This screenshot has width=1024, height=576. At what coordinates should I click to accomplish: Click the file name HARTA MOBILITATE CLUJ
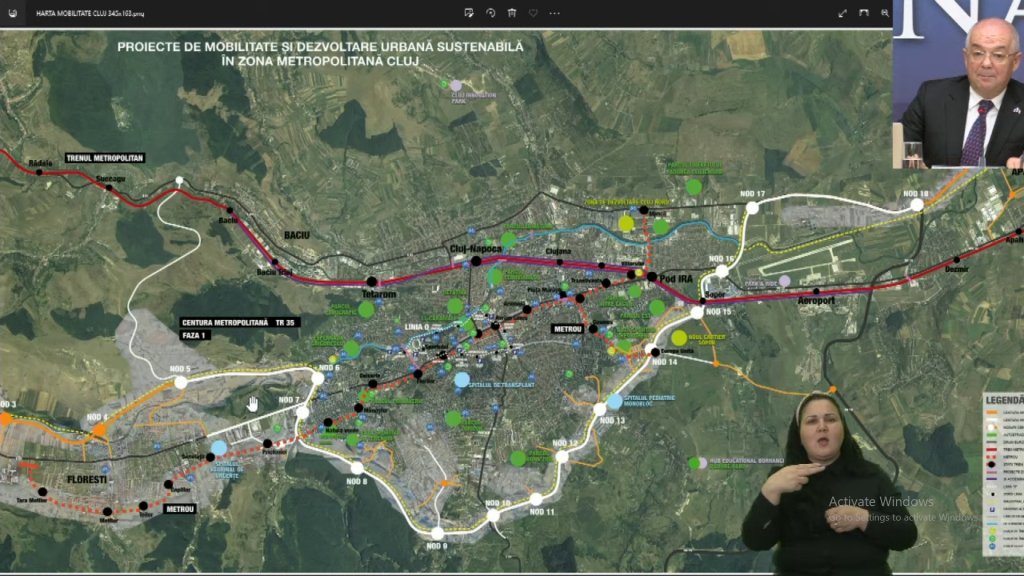click(90, 14)
